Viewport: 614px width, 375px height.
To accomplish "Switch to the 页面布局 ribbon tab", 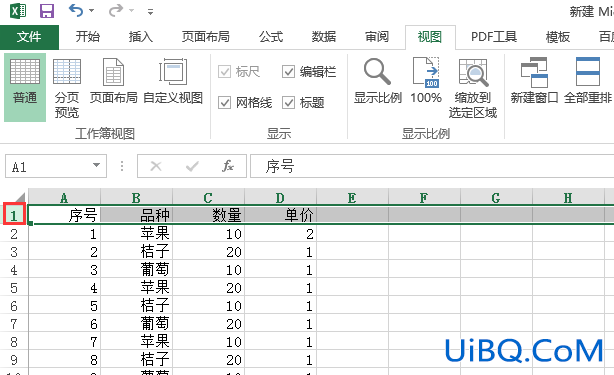I will coord(206,37).
